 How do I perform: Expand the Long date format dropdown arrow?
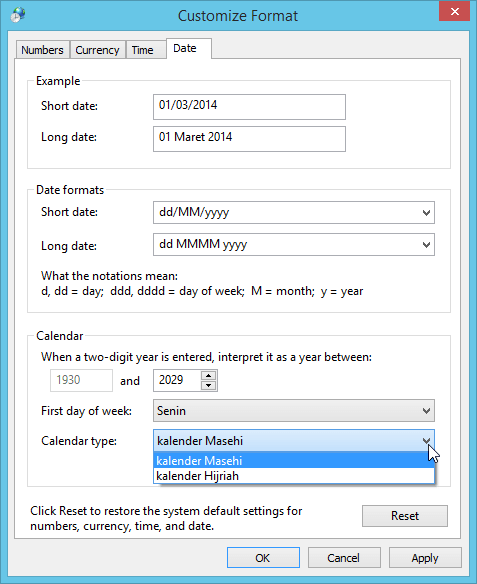(x=426, y=245)
